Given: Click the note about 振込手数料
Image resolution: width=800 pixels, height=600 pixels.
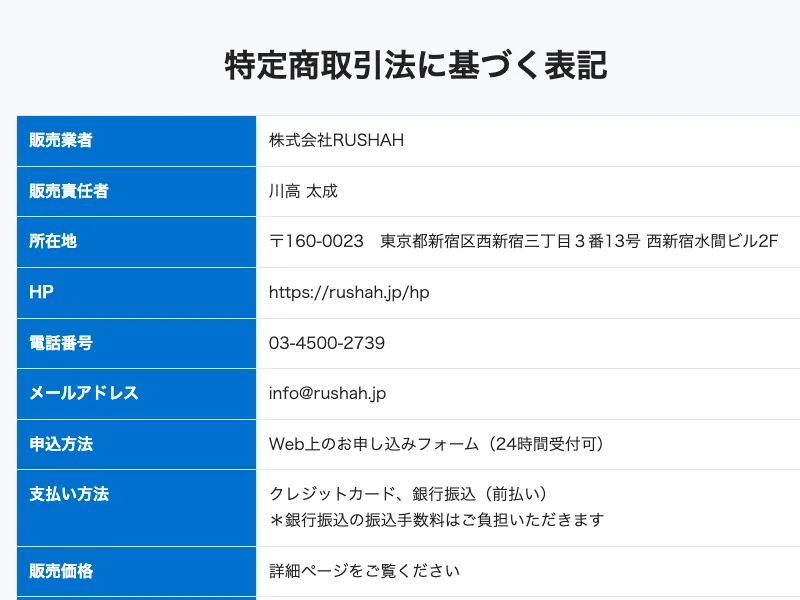Looking at the screenshot, I should click(x=437, y=520).
